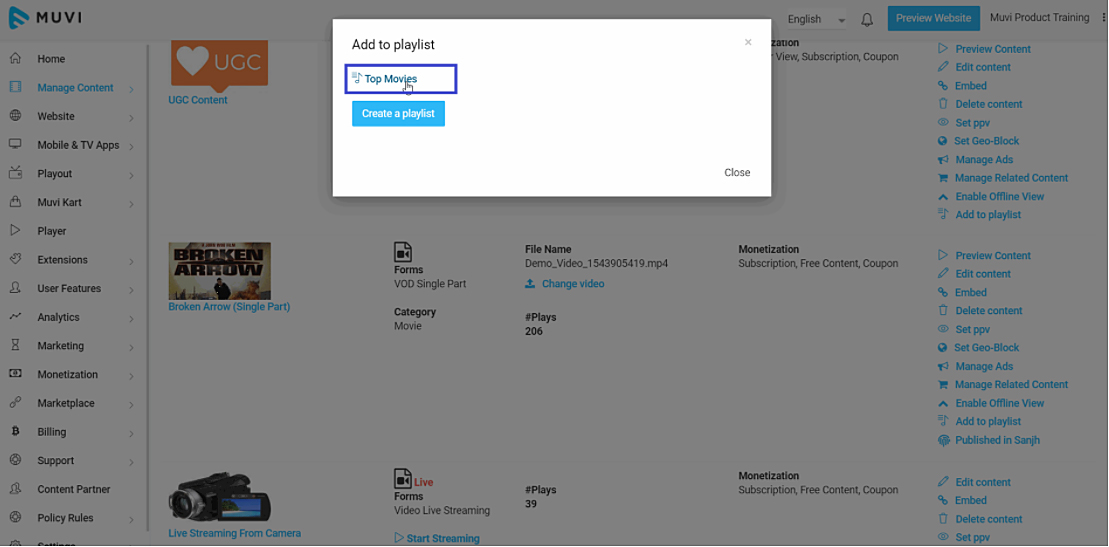Click Manage Ads megaphone icon for UGC Content
Viewport: 1109px width, 547px height.
(943, 159)
